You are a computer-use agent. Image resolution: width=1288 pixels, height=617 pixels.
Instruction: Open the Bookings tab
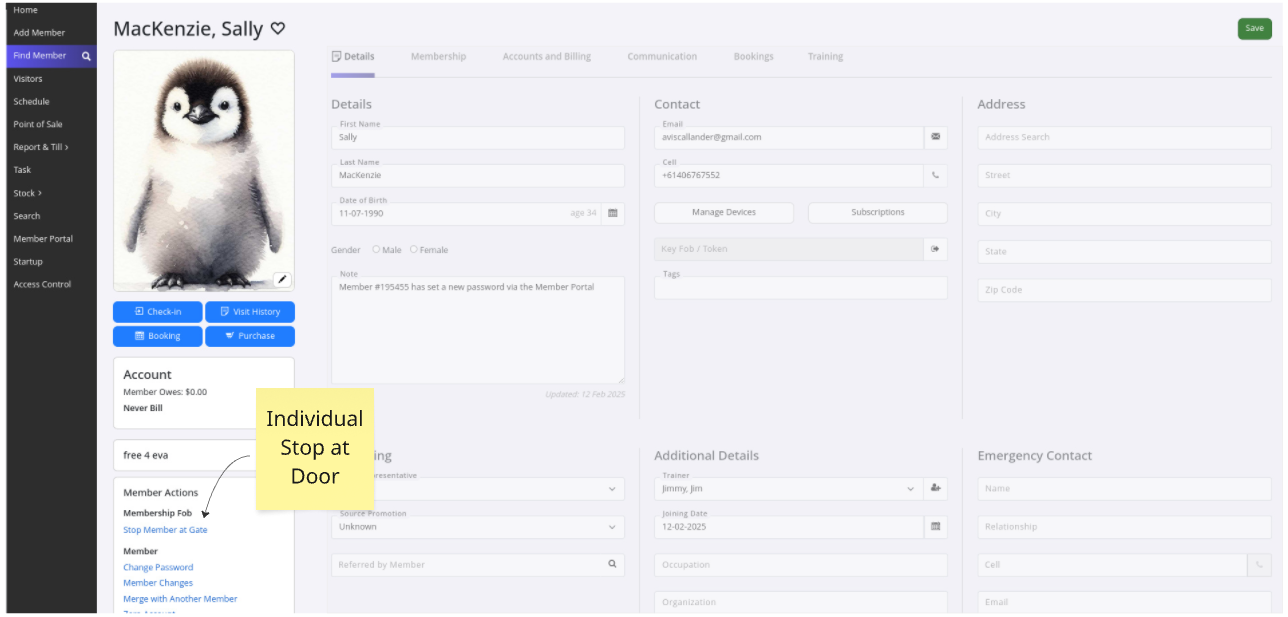pos(753,57)
